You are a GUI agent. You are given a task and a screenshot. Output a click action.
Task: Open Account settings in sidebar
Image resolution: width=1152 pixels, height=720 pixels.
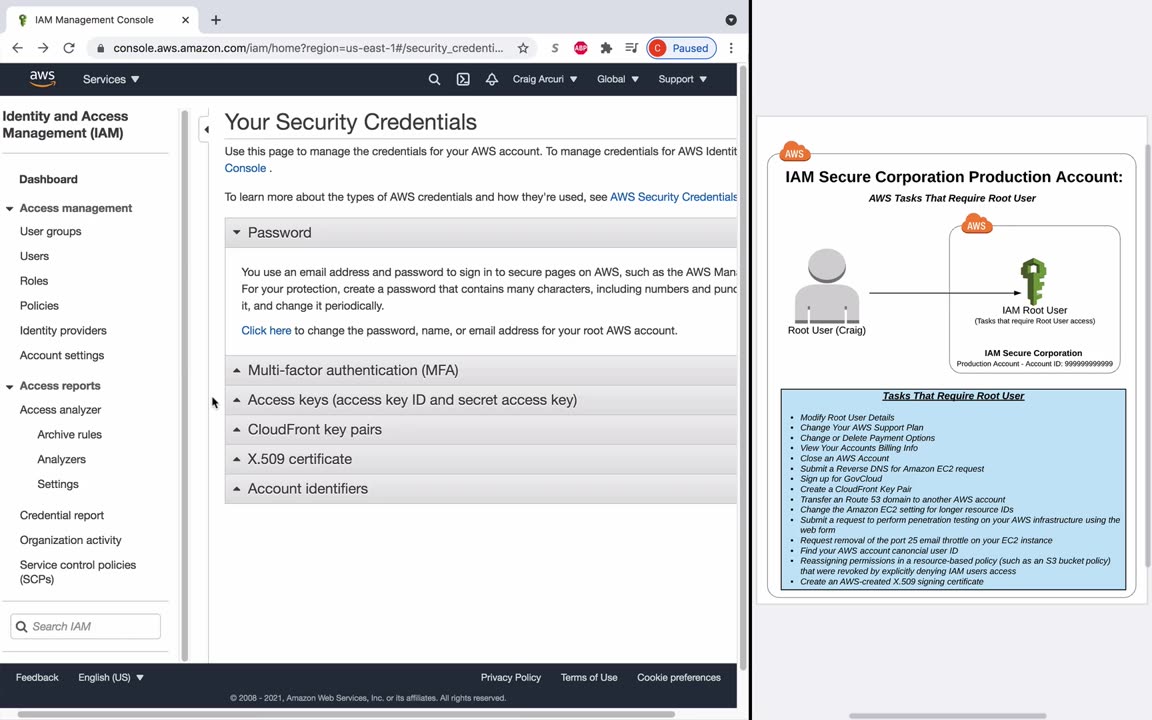tap(62, 356)
